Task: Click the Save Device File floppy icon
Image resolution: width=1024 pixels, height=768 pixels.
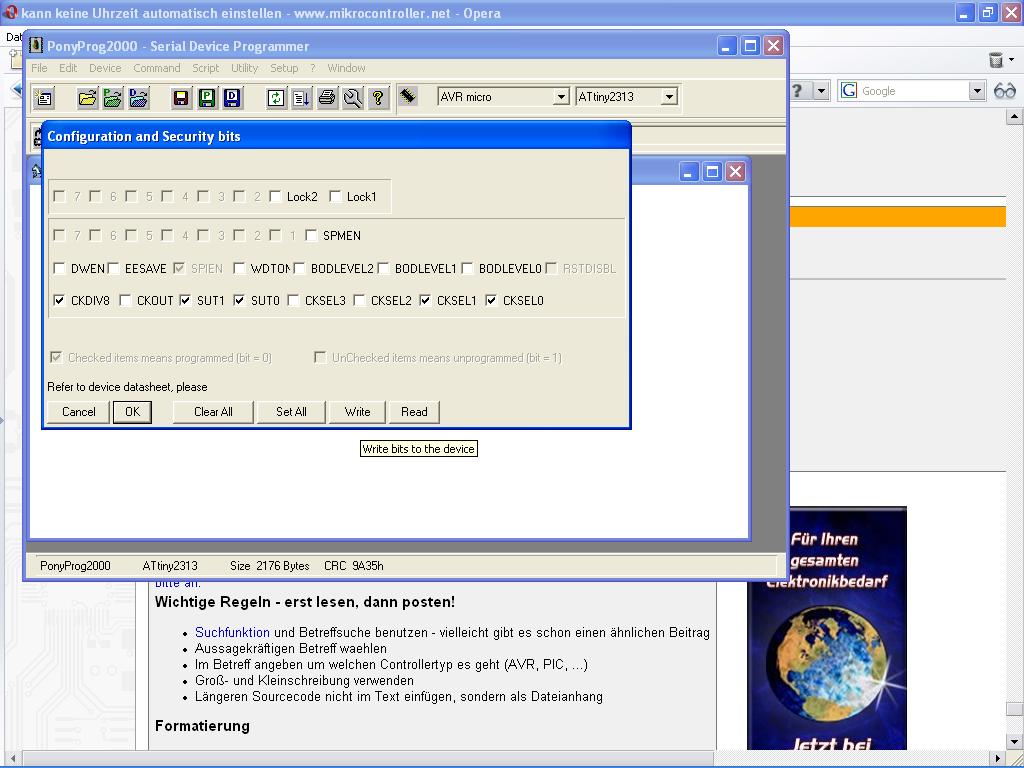Action: [181, 98]
